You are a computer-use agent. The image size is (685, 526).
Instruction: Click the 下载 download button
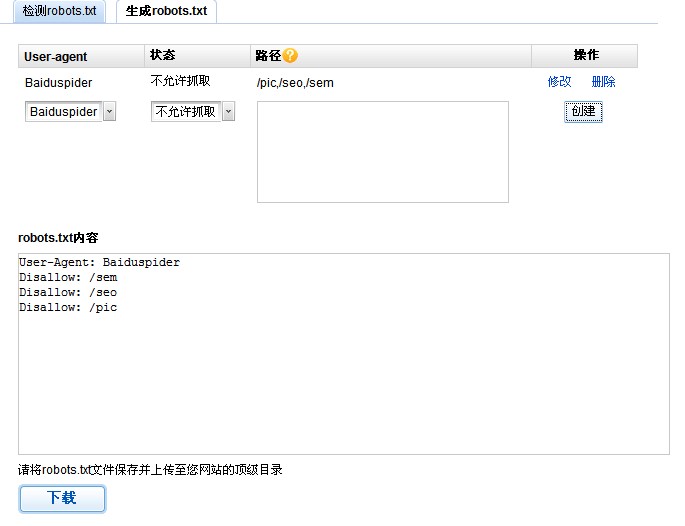click(62, 498)
